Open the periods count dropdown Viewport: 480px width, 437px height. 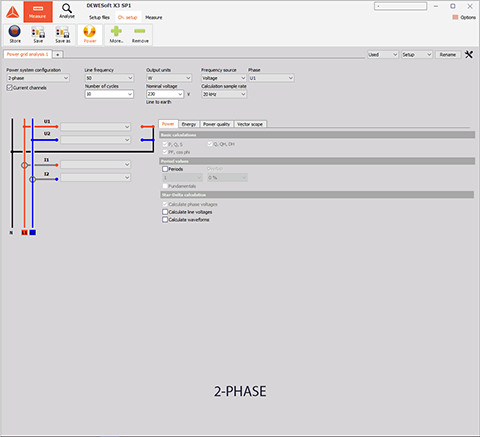coord(182,178)
